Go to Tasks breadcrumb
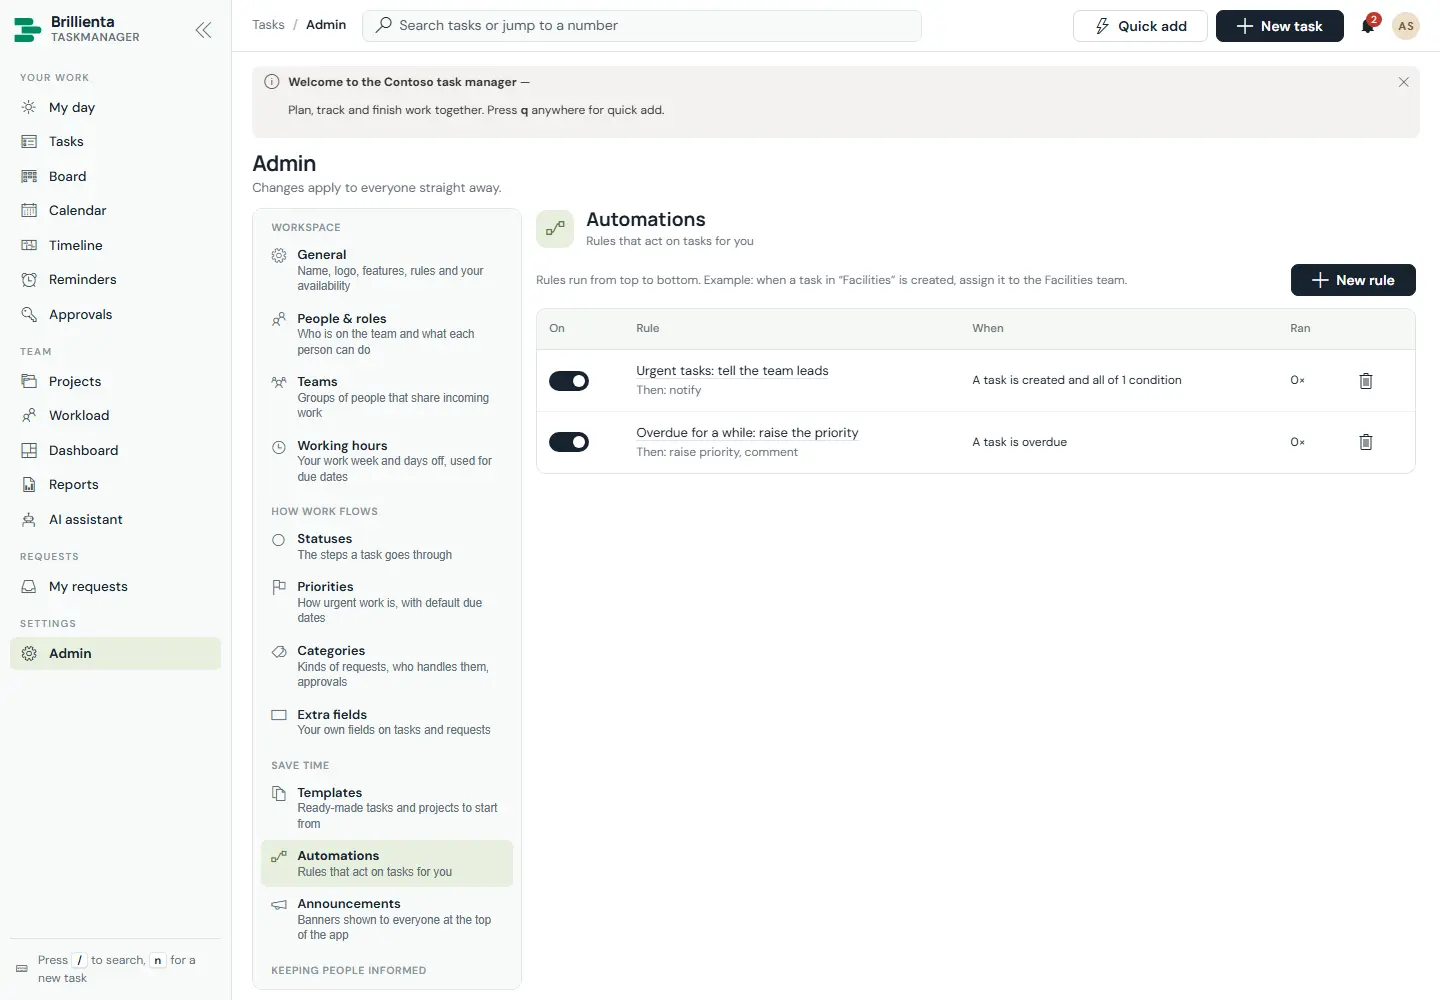Image resolution: width=1440 pixels, height=1000 pixels. coord(268,25)
